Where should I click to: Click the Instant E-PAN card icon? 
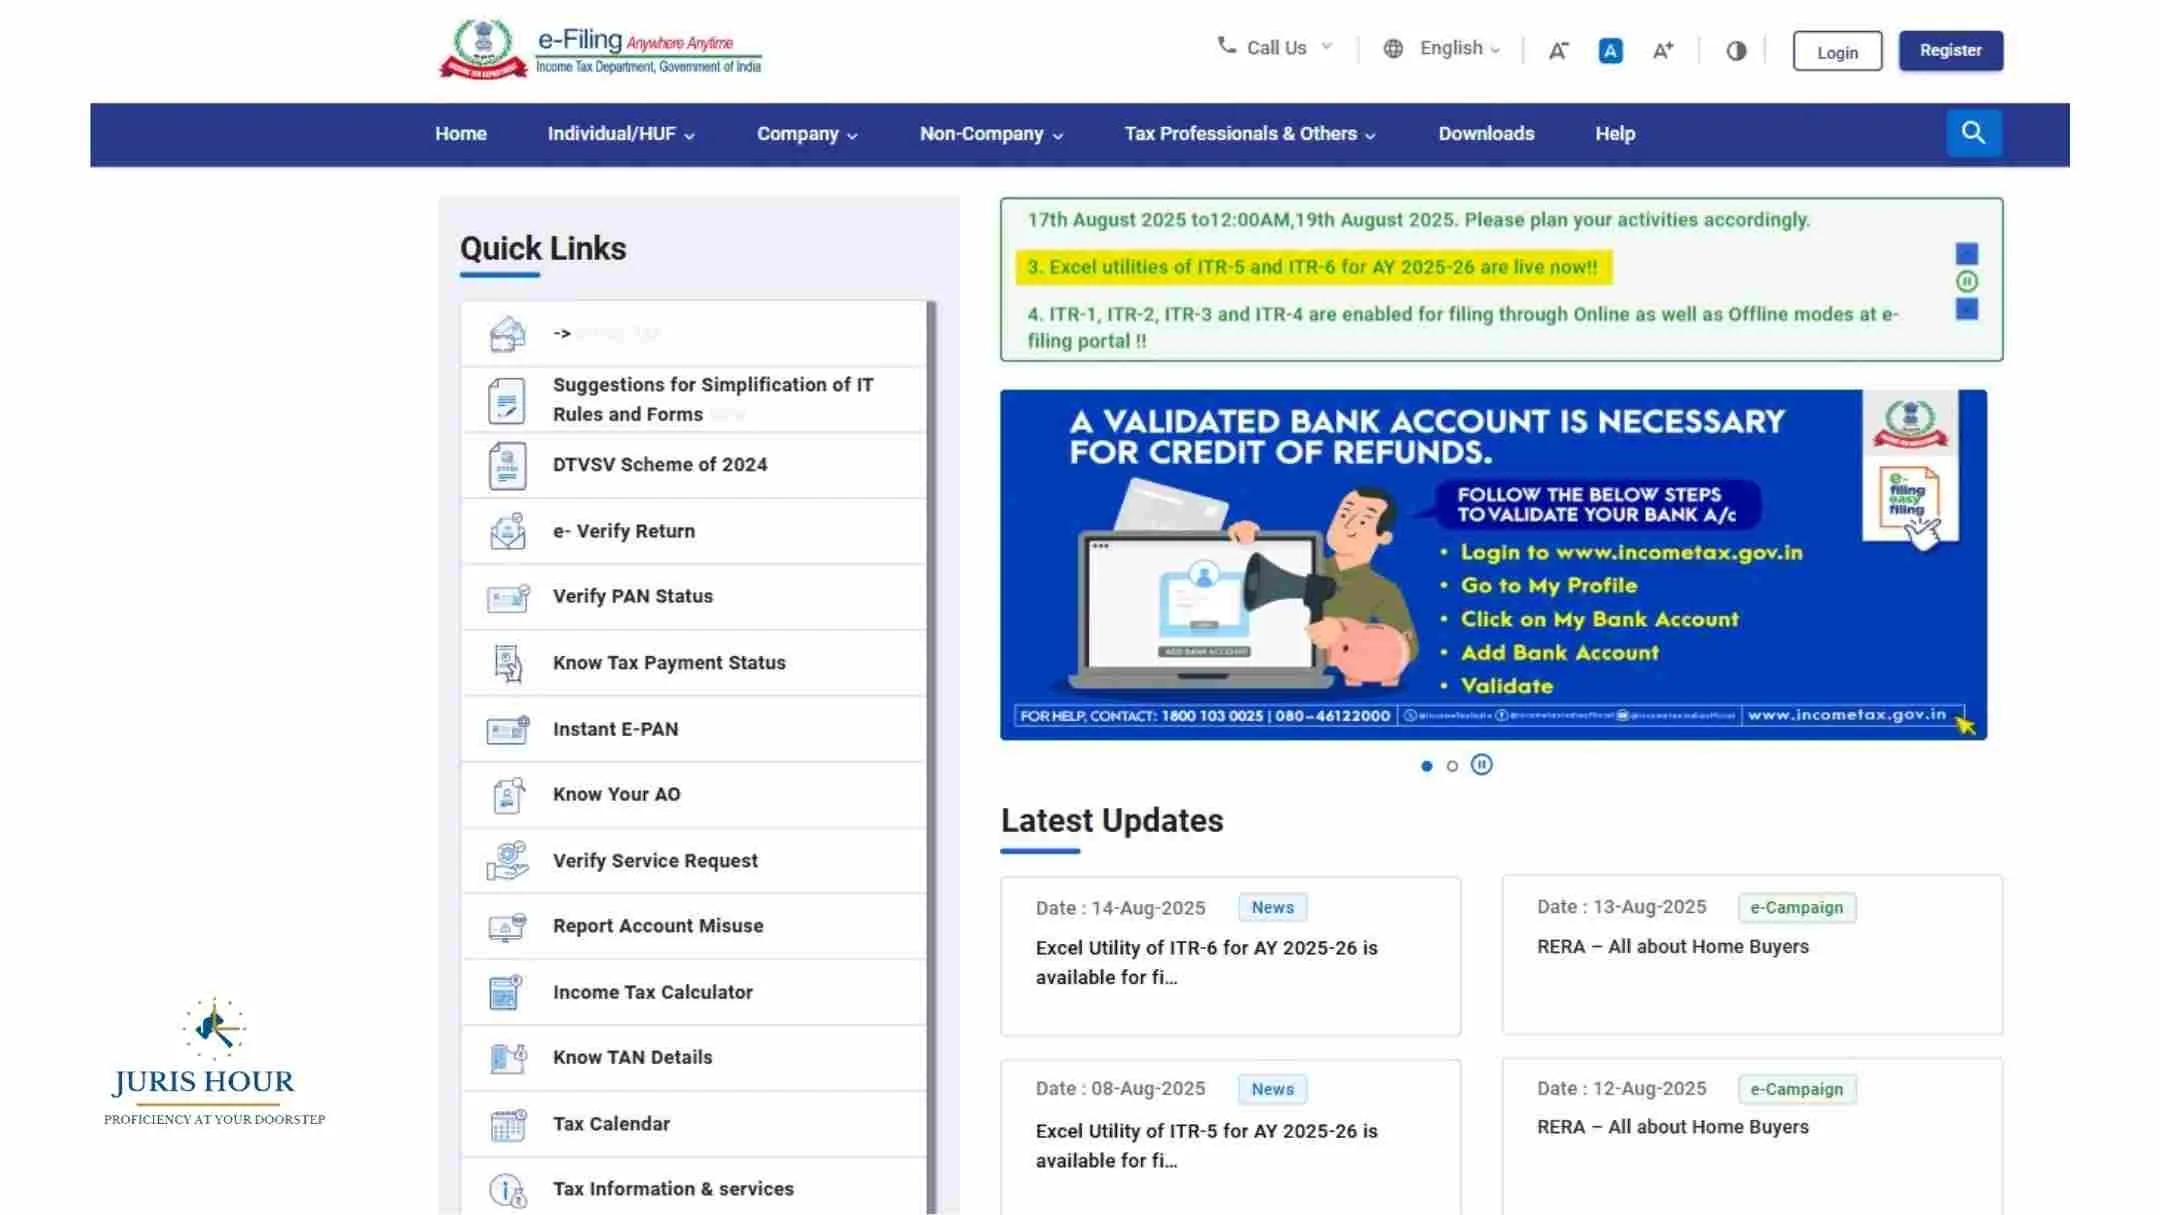point(507,729)
